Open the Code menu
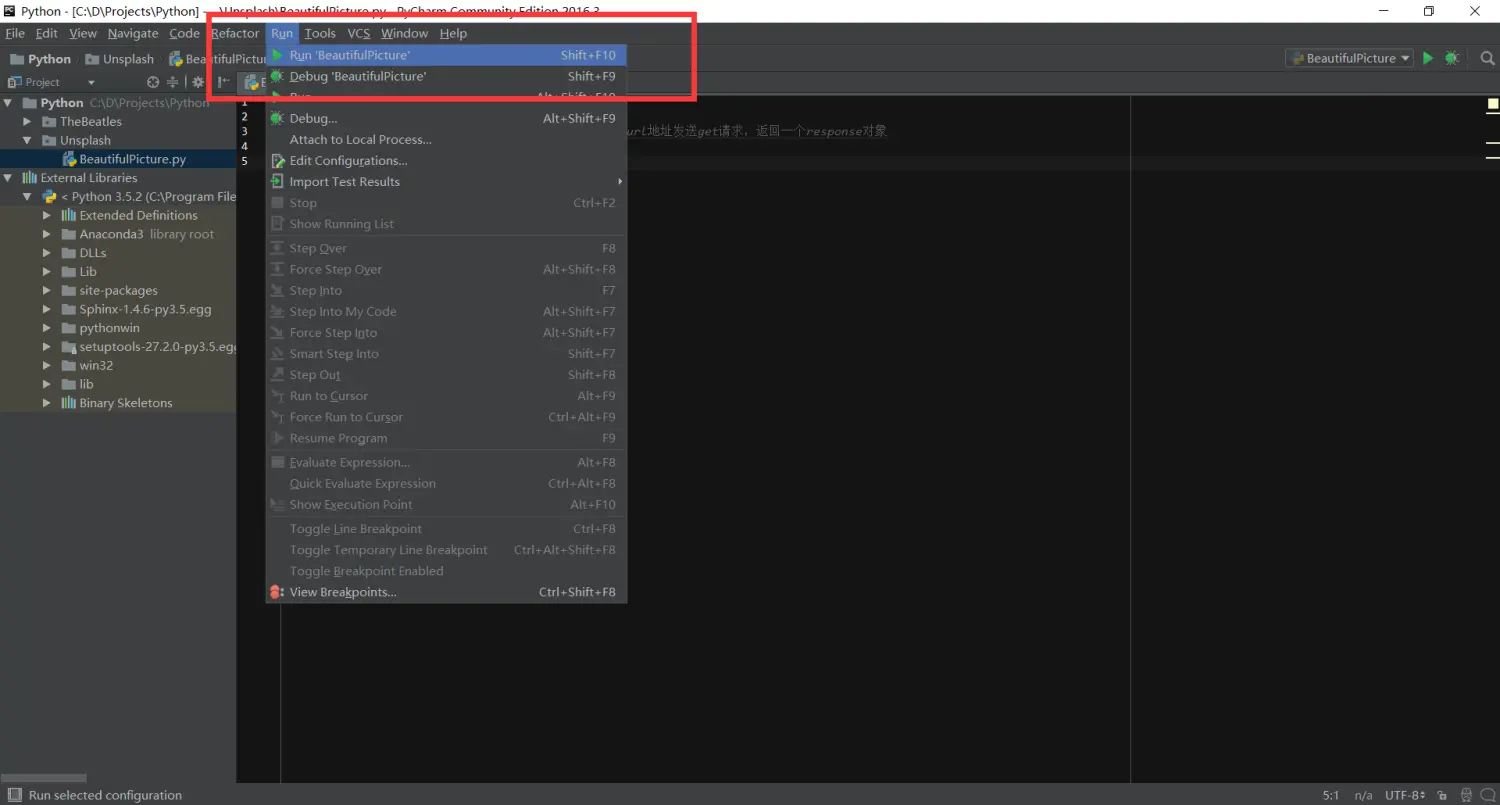The width and height of the screenshot is (1500, 805). coord(184,33)
